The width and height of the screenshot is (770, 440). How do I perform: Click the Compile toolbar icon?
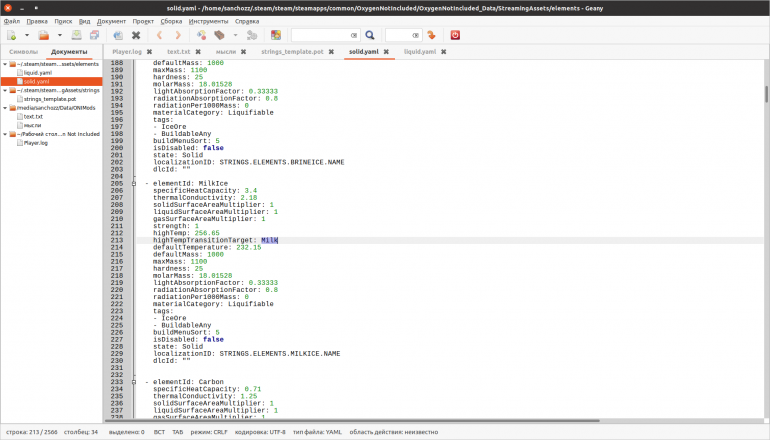(x=202, y=35)
